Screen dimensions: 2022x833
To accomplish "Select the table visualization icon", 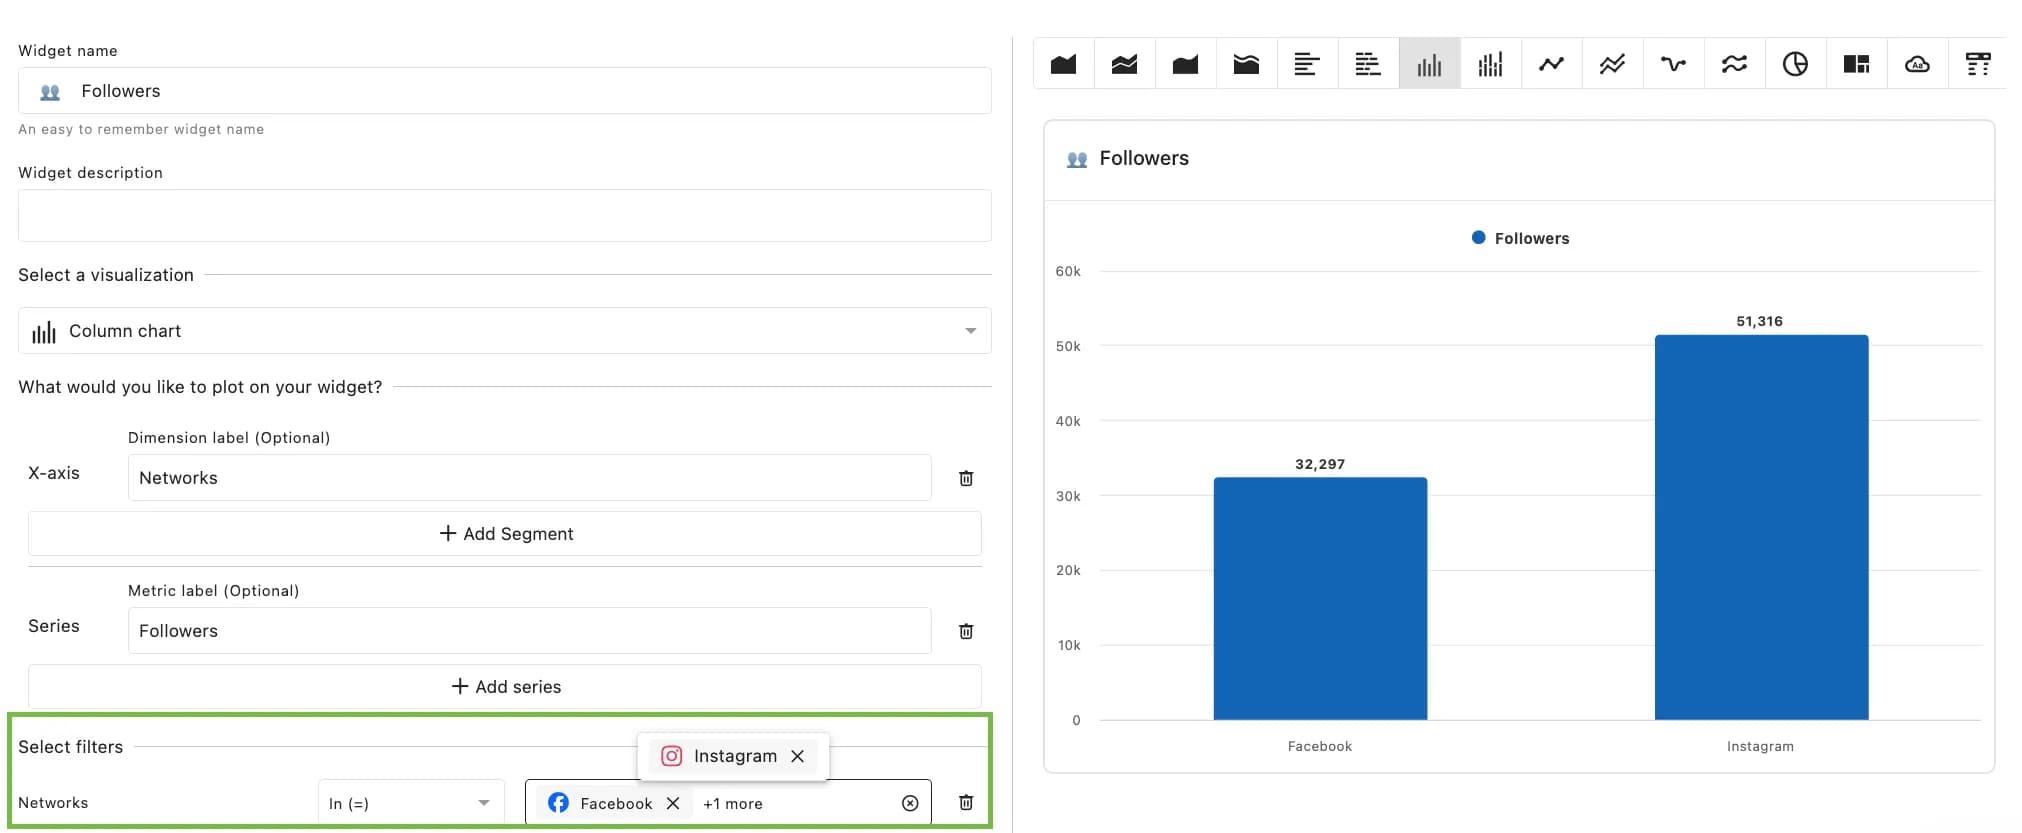I will pyautogui.click(x=1977, y=65).
